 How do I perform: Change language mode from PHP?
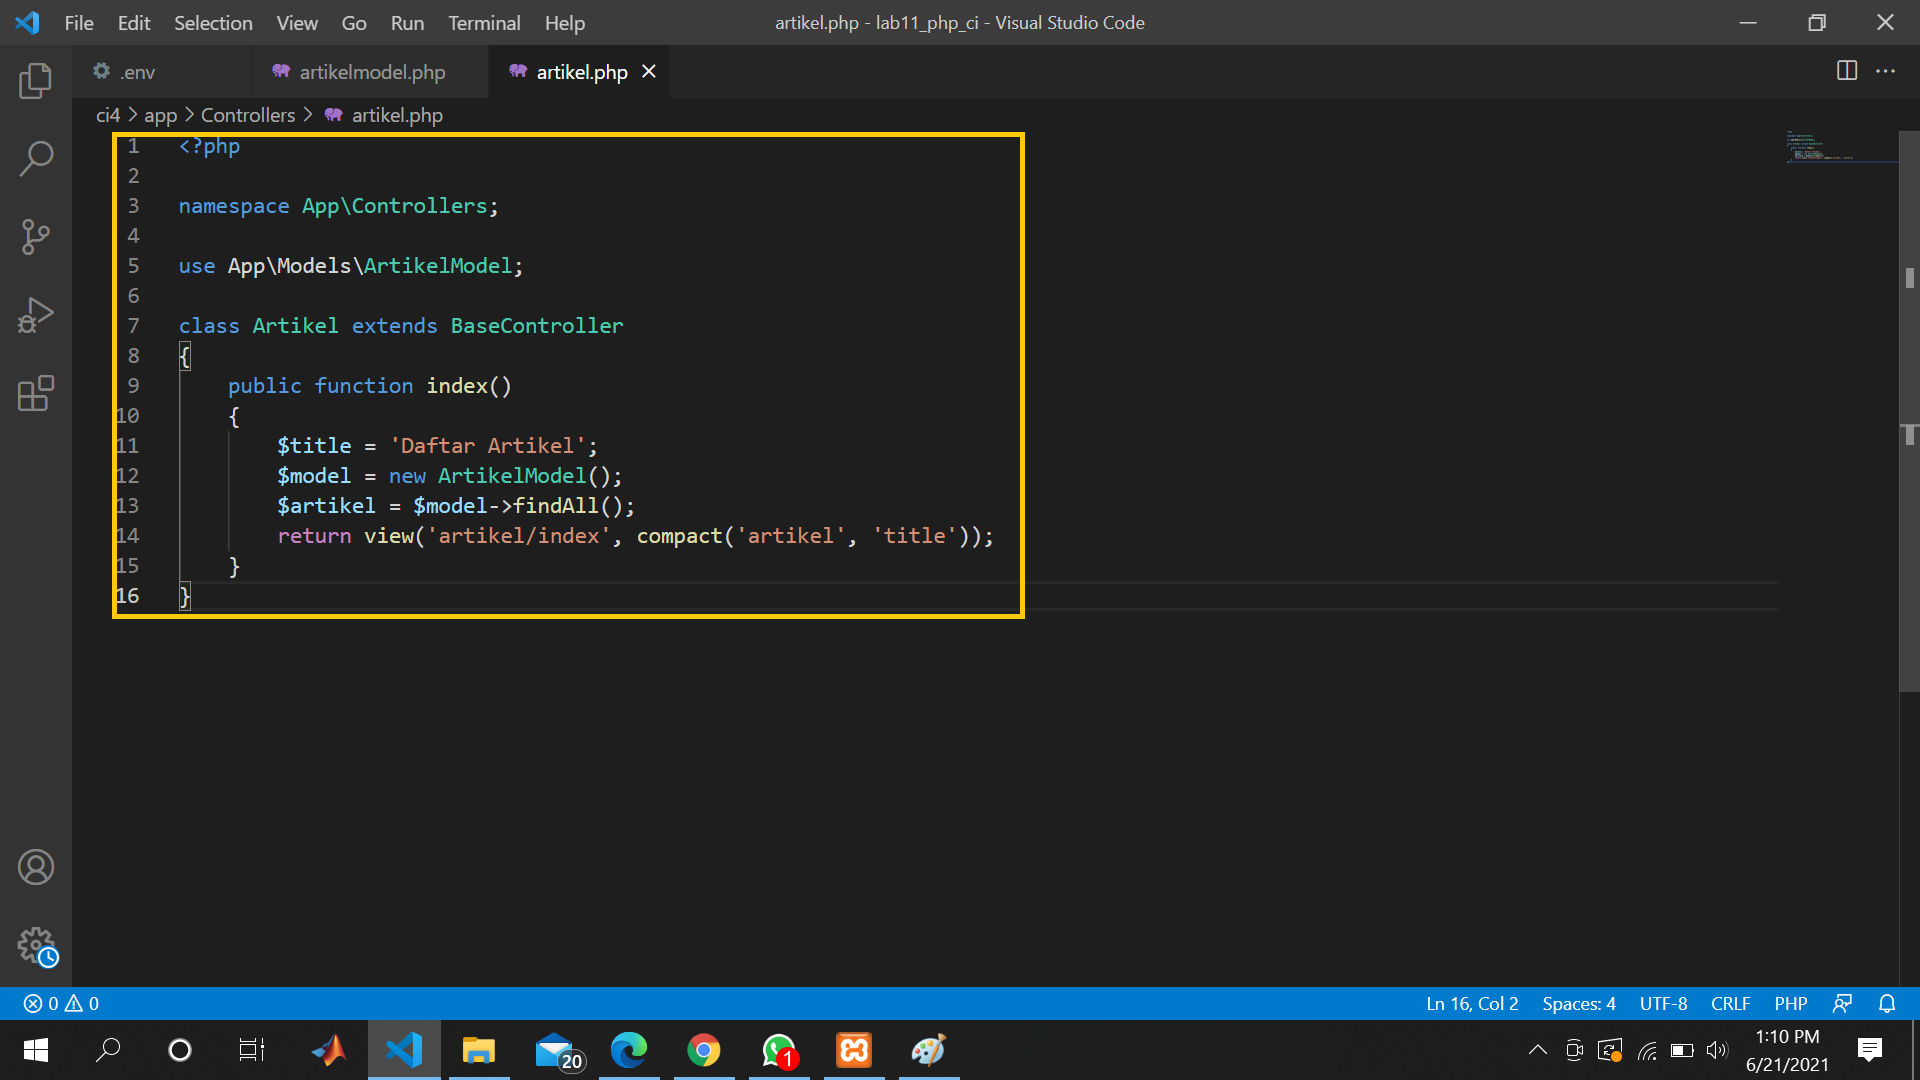point(1791,1003)
